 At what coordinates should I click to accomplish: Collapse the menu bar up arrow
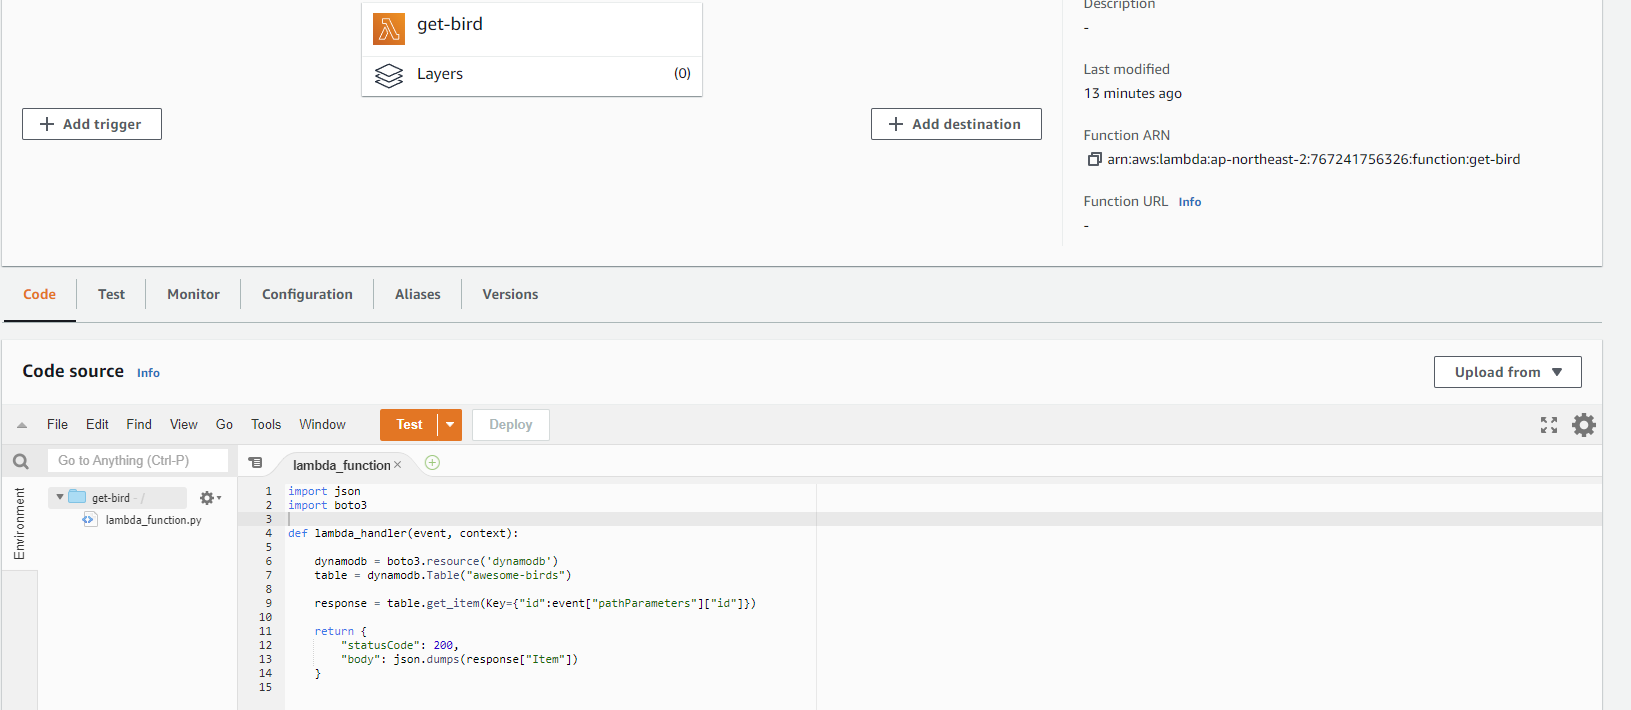[x=22, y=425]
